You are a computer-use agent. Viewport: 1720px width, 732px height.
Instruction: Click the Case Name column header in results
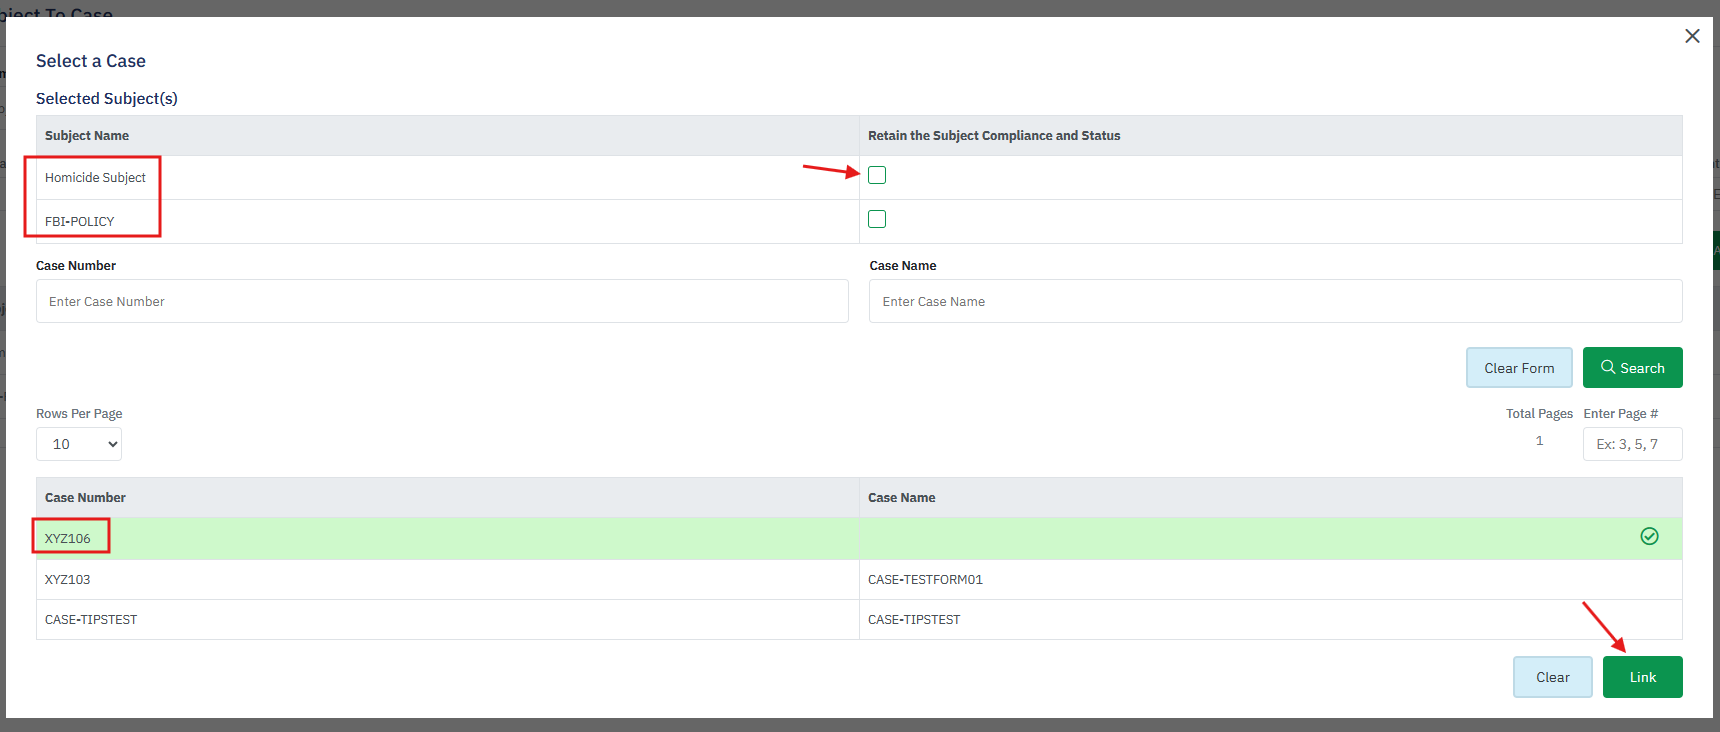pos(902,498)
